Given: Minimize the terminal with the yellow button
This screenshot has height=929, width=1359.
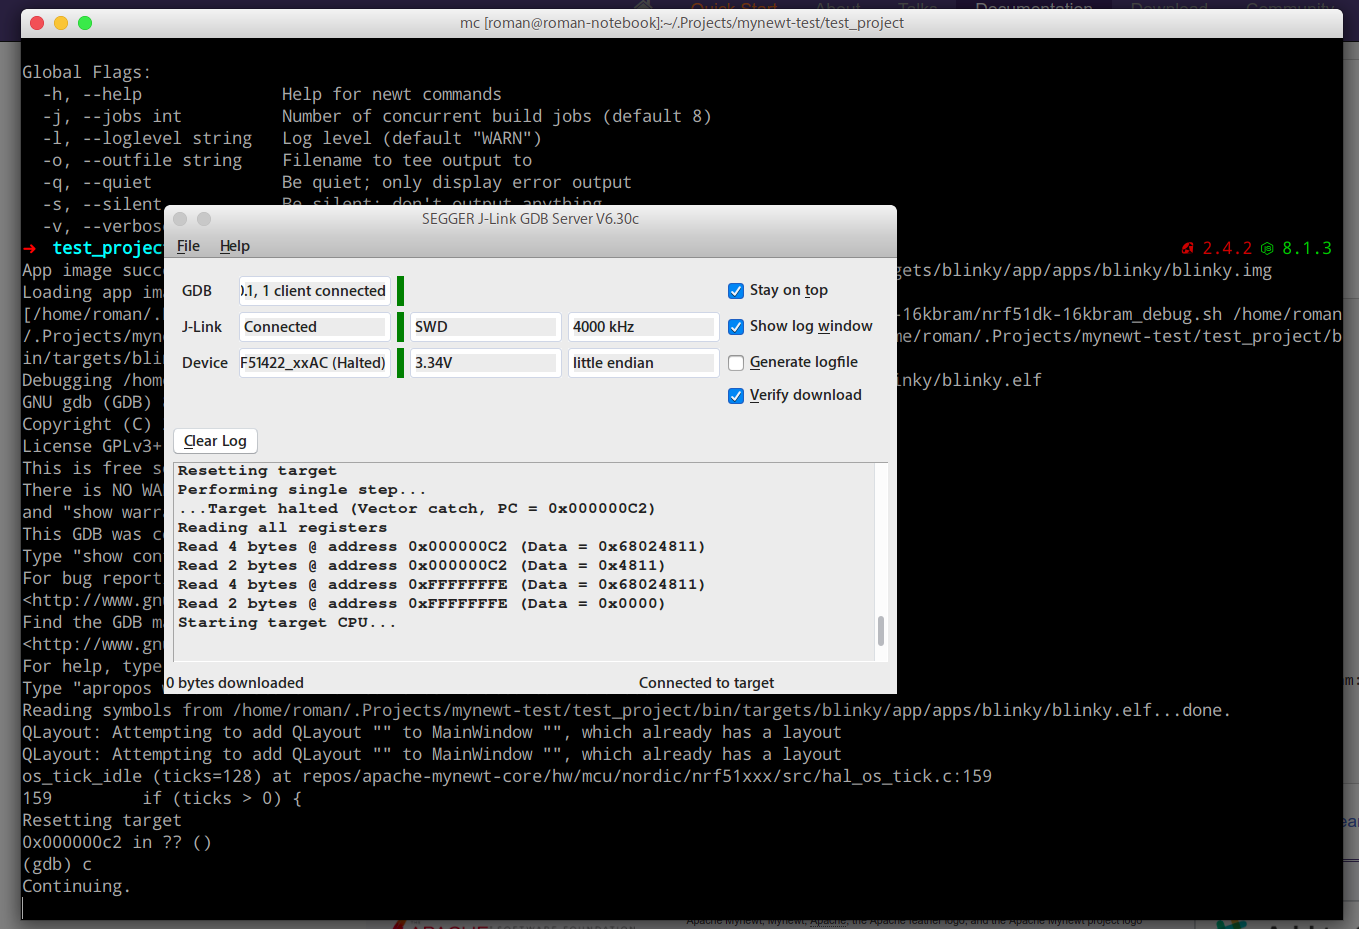Looking at the screenshot, I should click(x=61, y=23).
